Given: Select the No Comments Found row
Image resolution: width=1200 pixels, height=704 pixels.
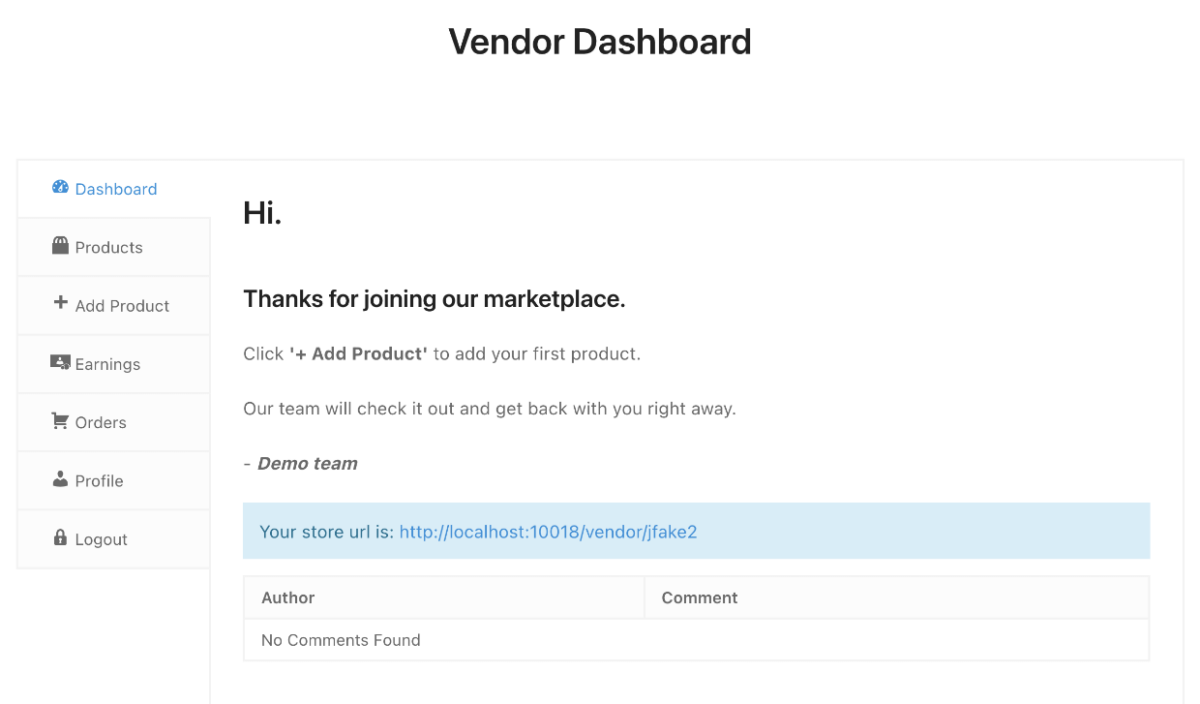Looking at the screenshot, I should pos(340,639).
